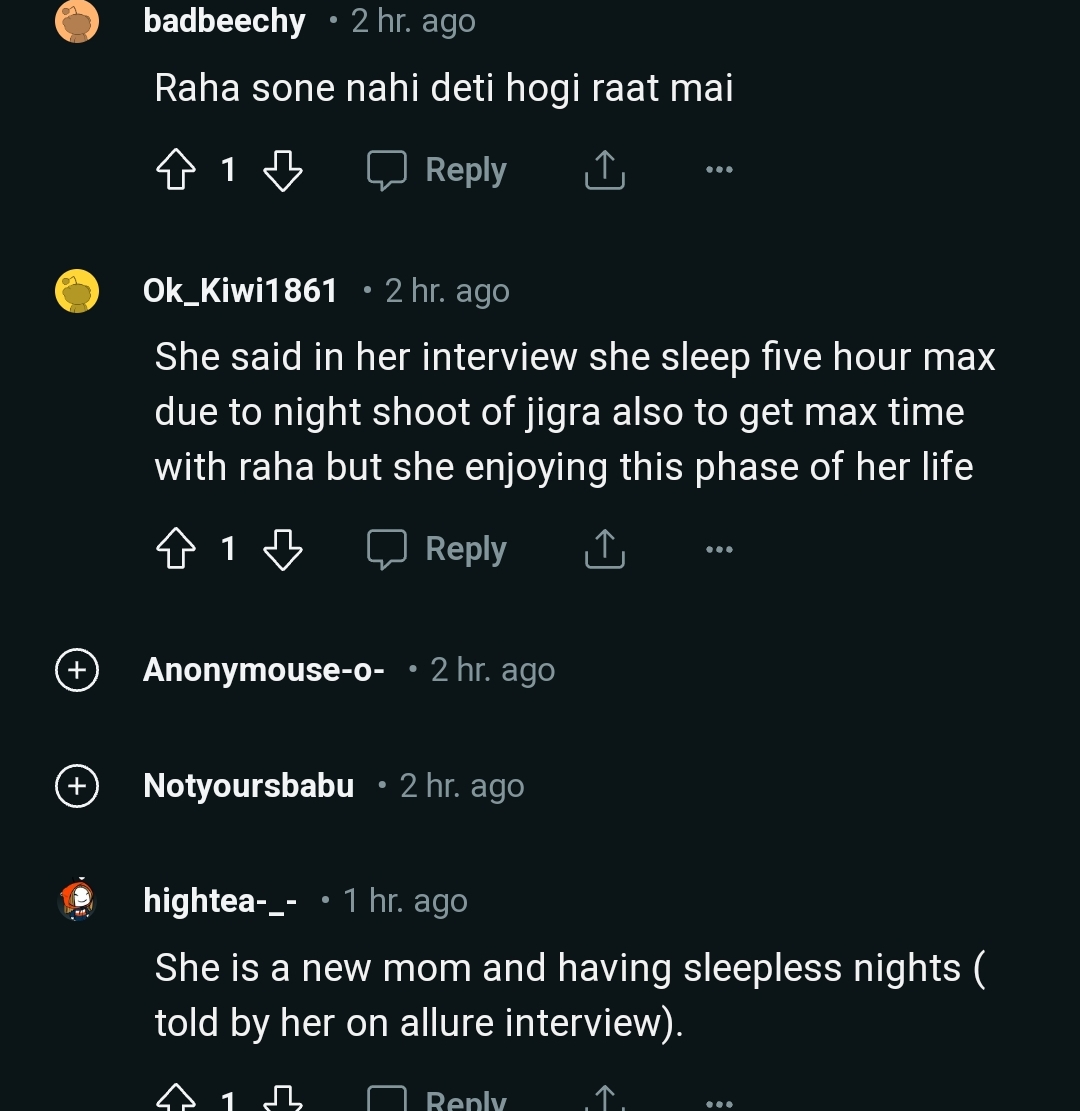This screenshot has height=1111, width=1080.
Task: Upvote hightea-_-'s new mom comment
Action: coord(176,1097)
